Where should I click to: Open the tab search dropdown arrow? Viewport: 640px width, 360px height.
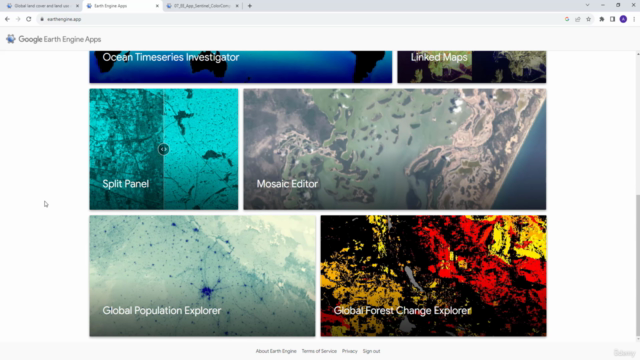pos(587,5)
